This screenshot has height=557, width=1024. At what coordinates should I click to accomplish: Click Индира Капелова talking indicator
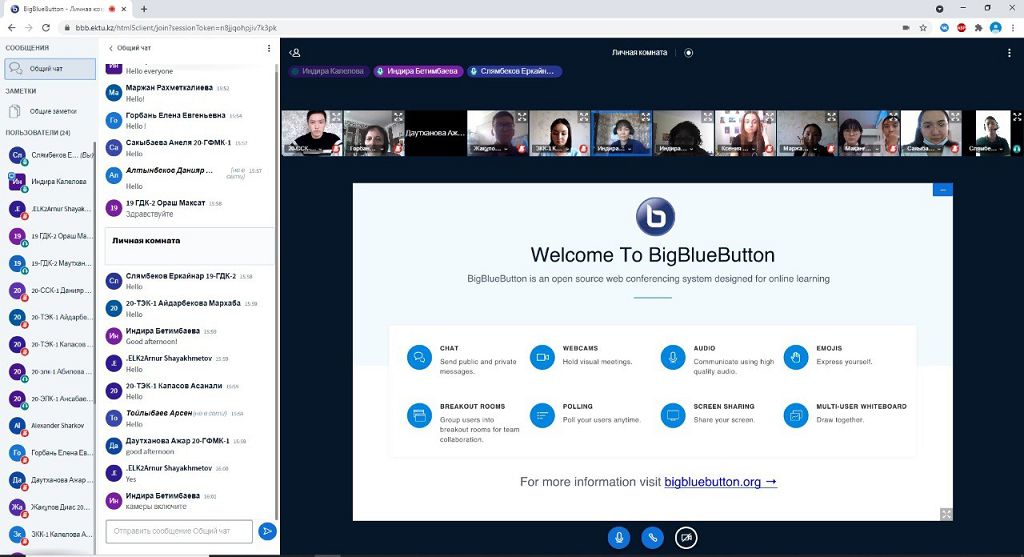point(327,71)
